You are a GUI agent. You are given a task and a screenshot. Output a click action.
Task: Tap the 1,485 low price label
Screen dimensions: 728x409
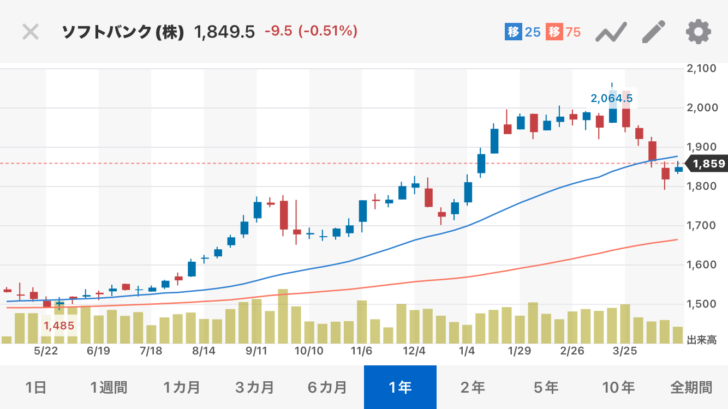[59, 325]
